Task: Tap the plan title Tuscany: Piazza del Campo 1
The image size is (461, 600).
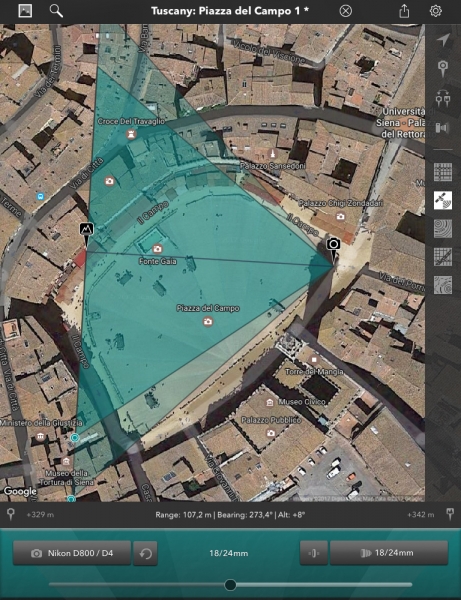Action: coord(230,11)
